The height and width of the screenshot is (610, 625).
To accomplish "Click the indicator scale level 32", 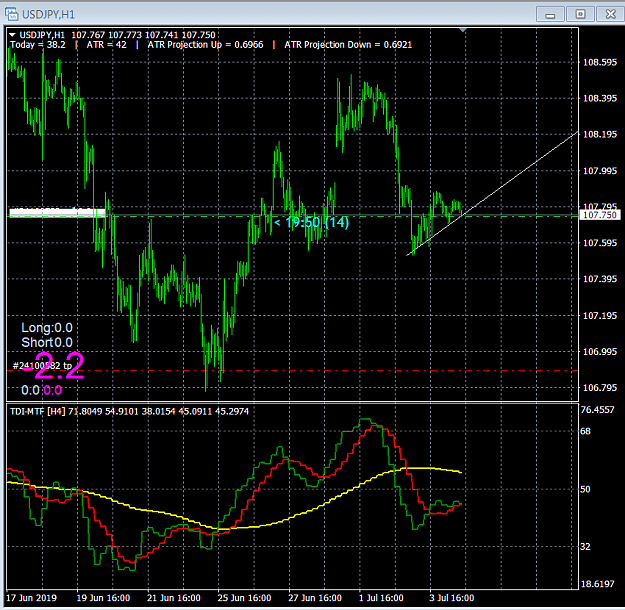I will pos(585,547).
